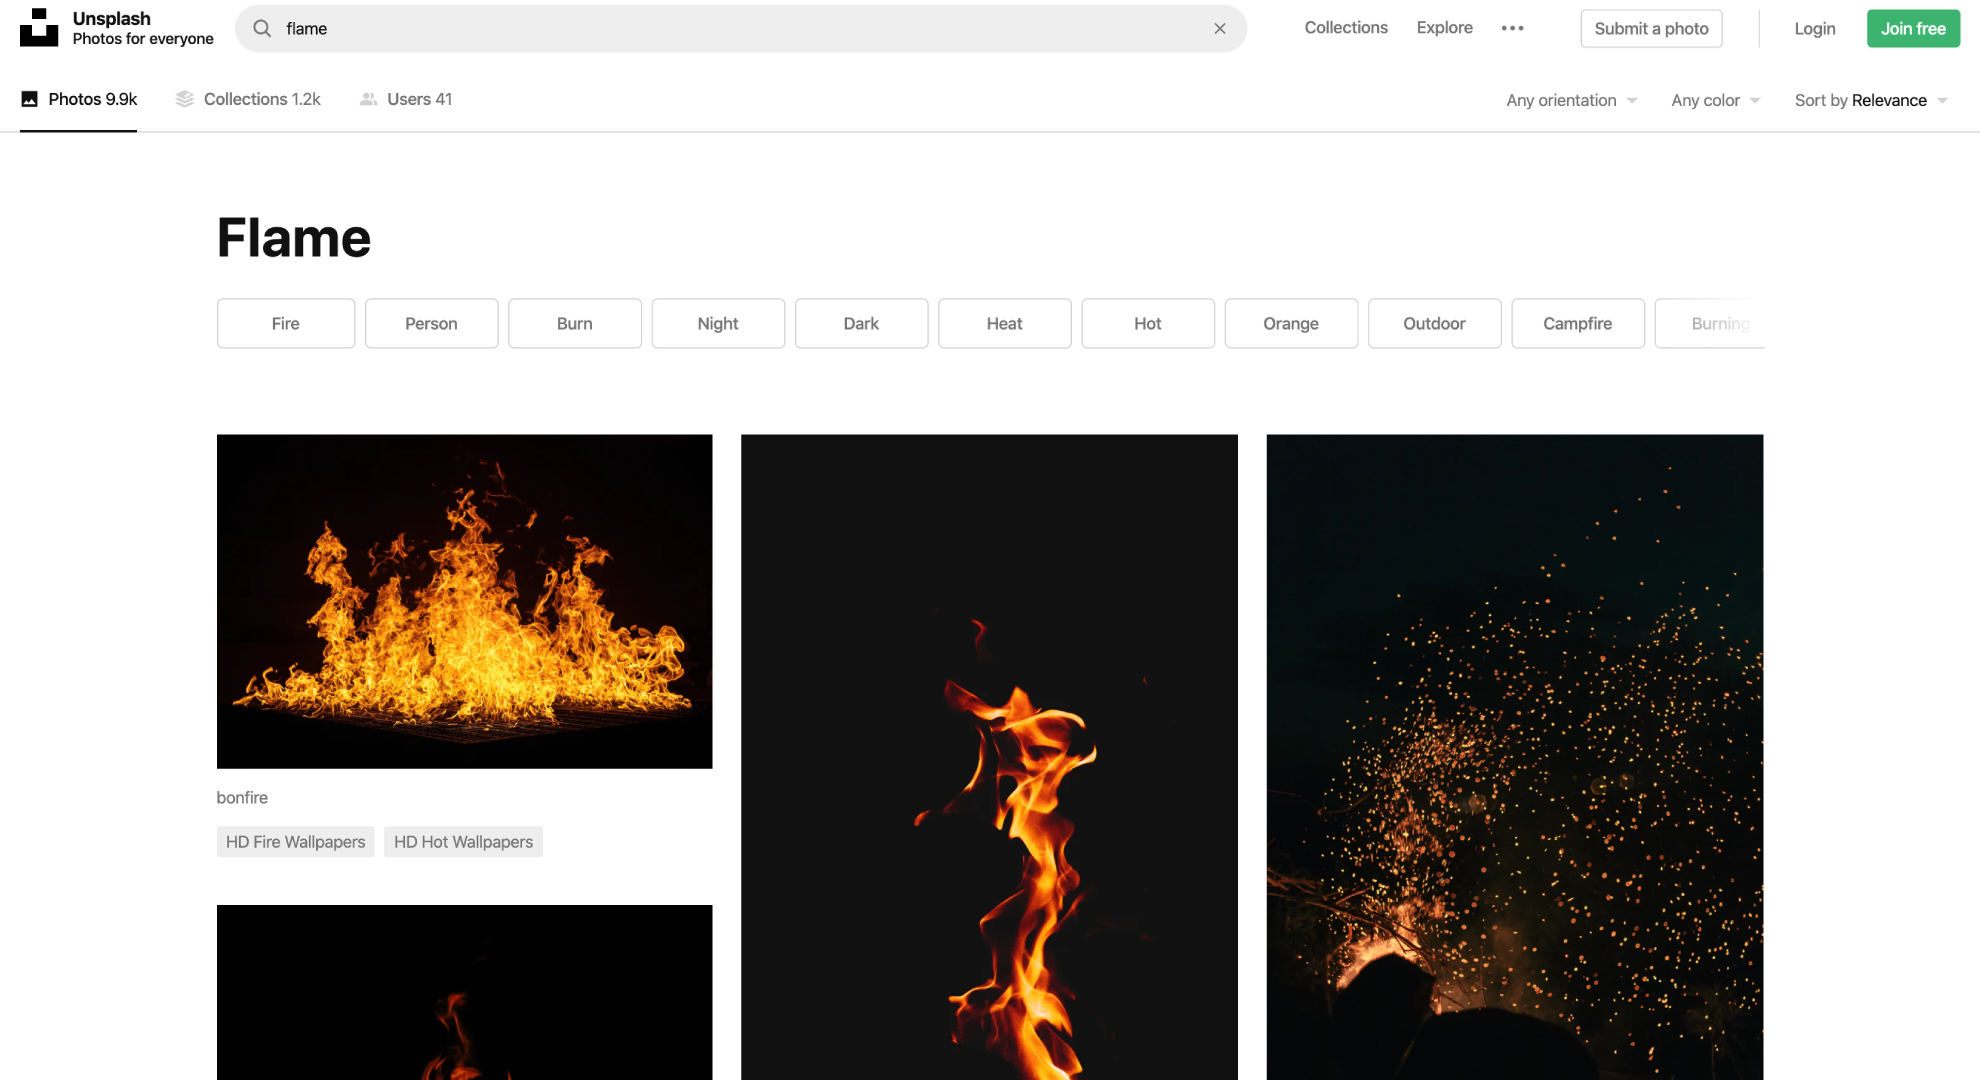Open the Sort by Relevance dropdown
1980x1080 pixels.
click(x=1870, y=100)
